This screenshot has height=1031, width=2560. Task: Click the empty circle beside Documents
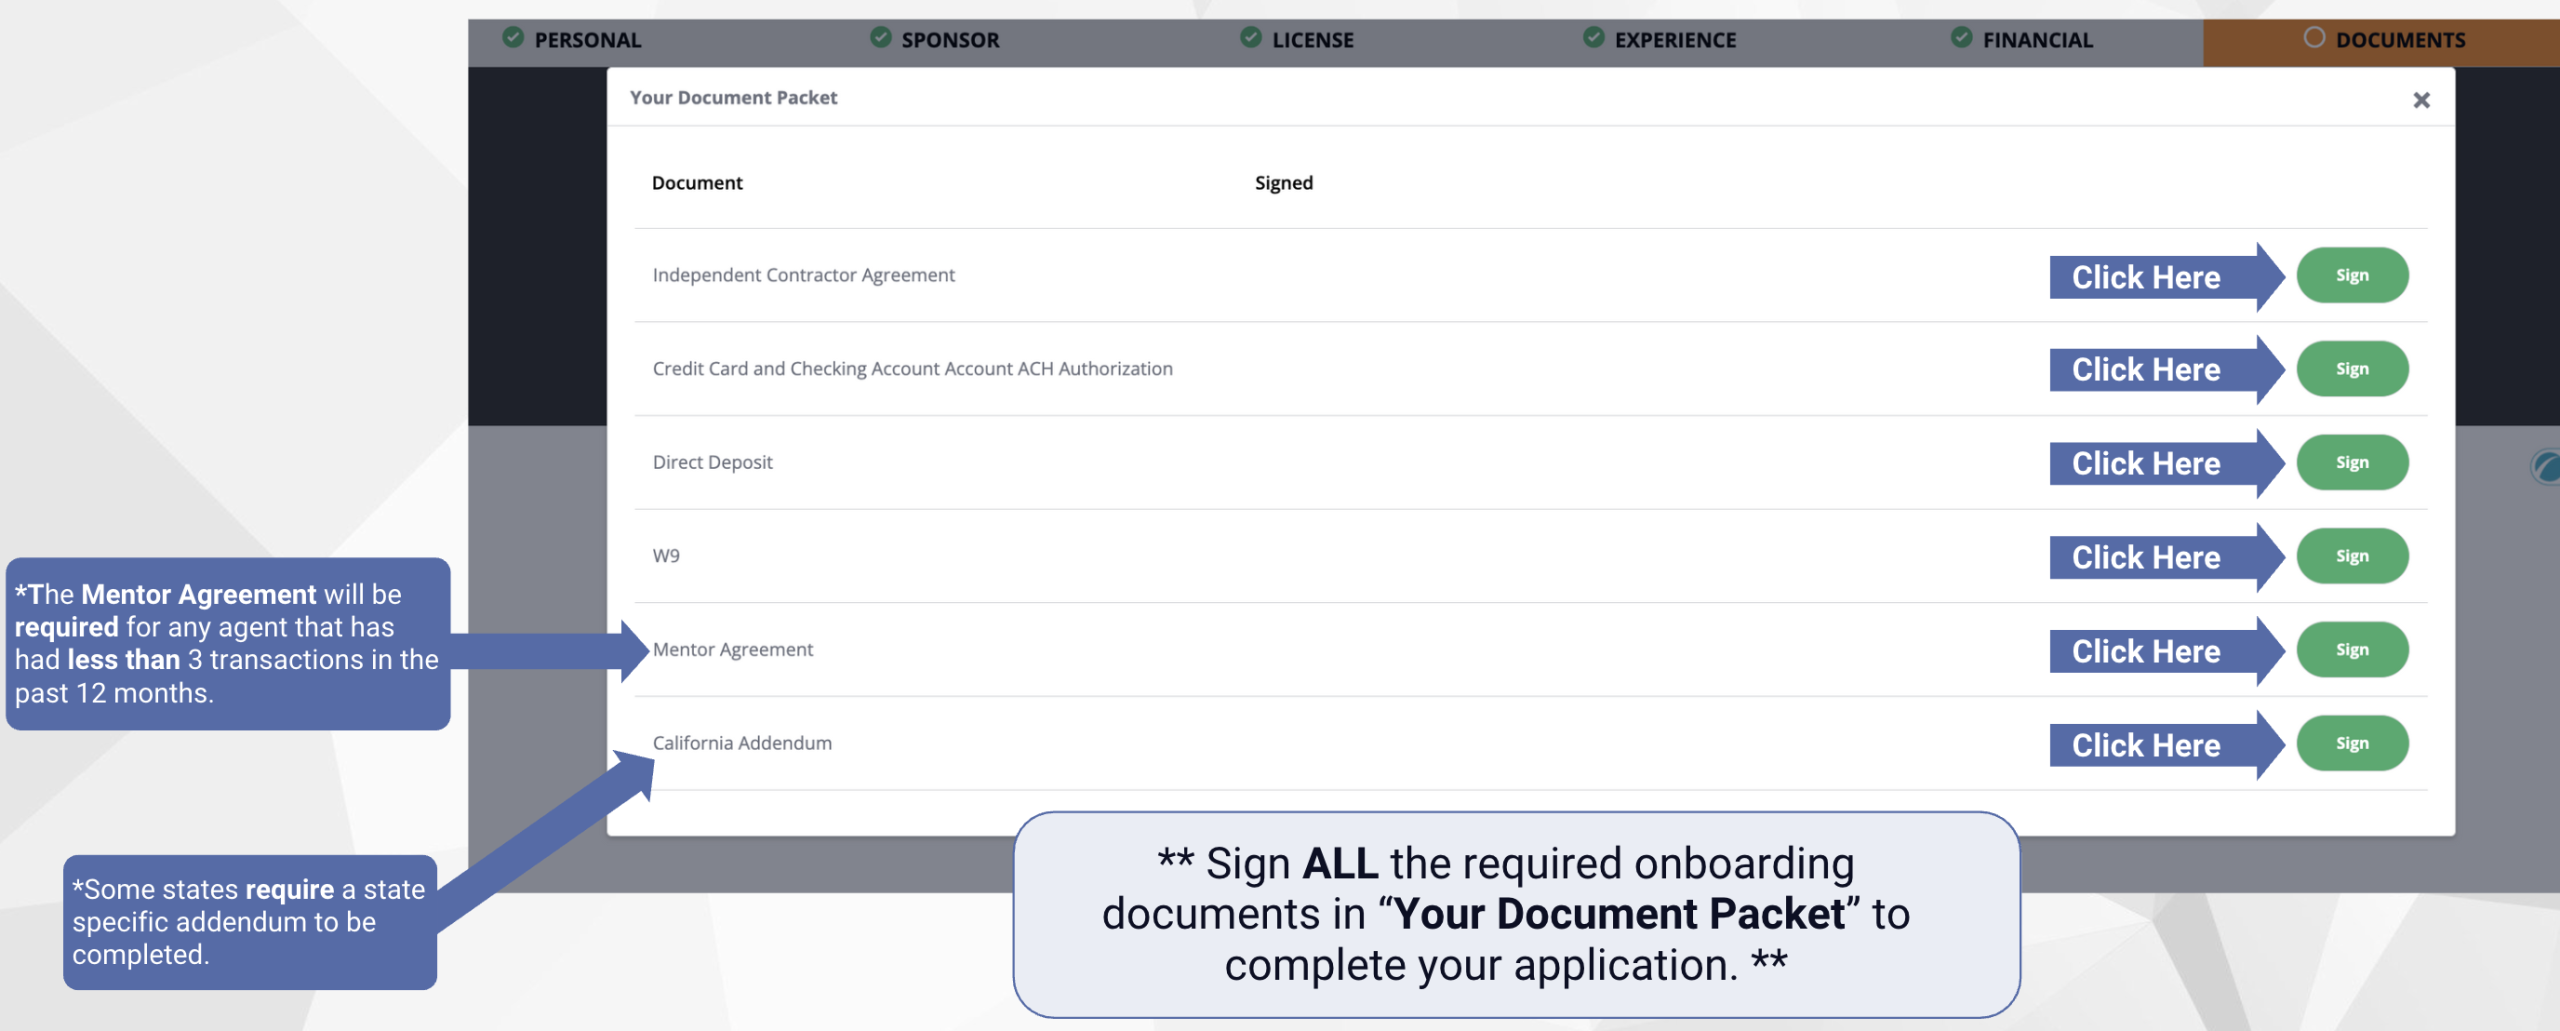(2314, 38)
